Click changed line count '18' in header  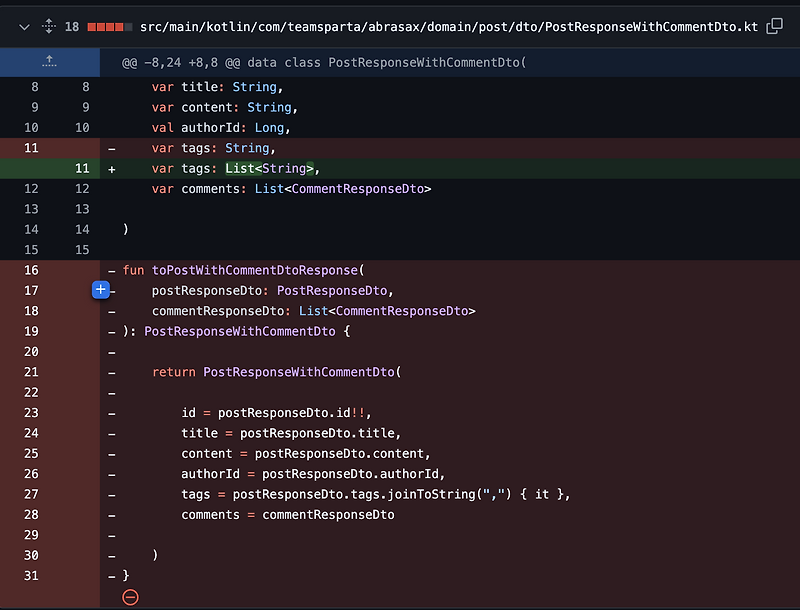tap(72, 27)
